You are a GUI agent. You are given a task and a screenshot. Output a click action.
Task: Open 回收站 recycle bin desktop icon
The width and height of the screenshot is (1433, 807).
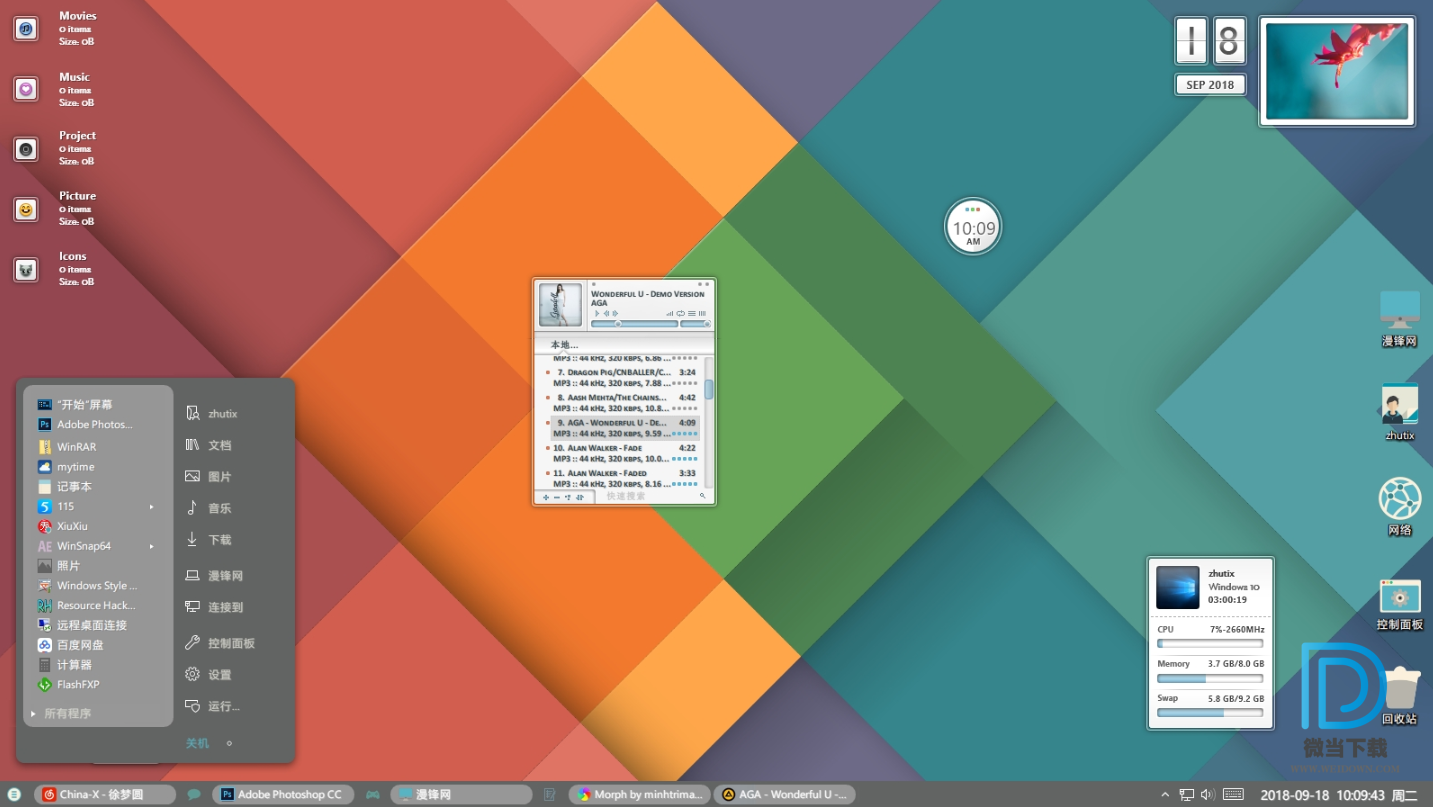click(1400, 695)
